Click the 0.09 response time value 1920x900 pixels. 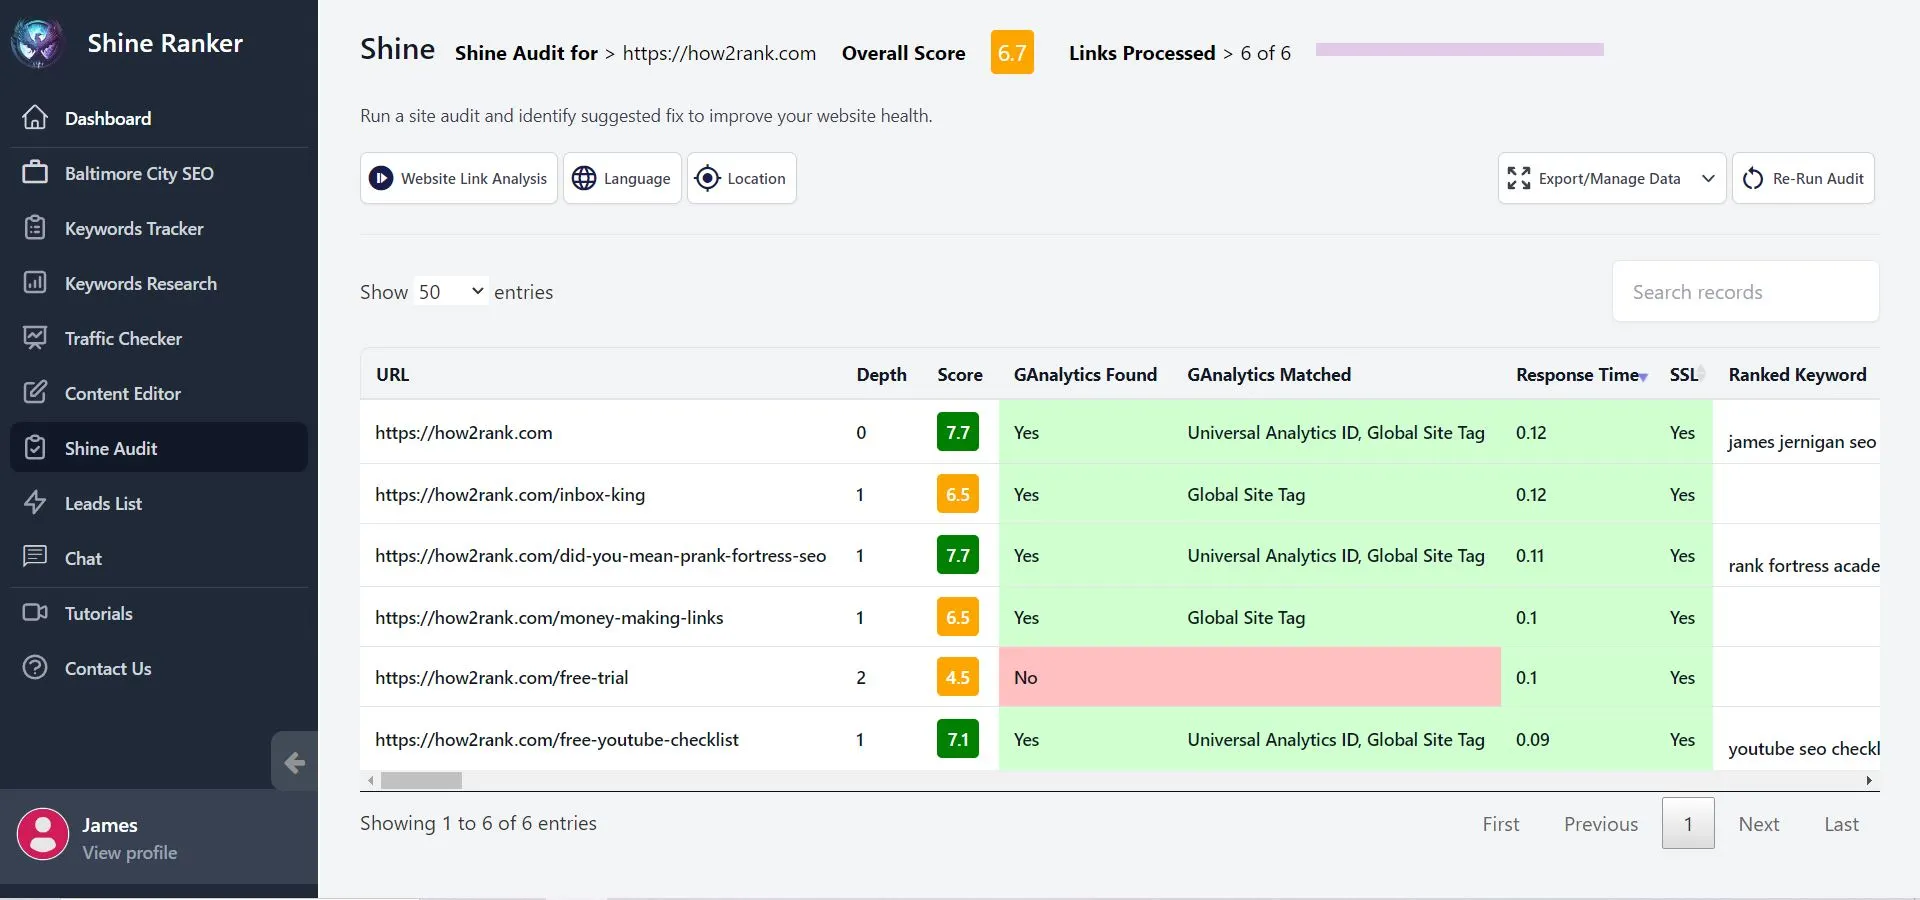[x=1532, y=739]
